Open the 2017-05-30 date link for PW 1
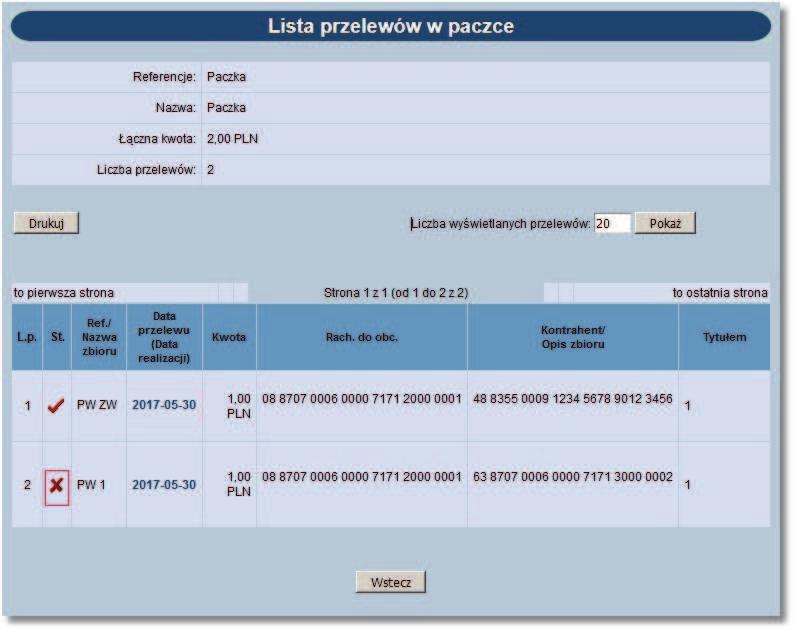The height and width of the screenshot is (630, 794). [x=164, y=485]
